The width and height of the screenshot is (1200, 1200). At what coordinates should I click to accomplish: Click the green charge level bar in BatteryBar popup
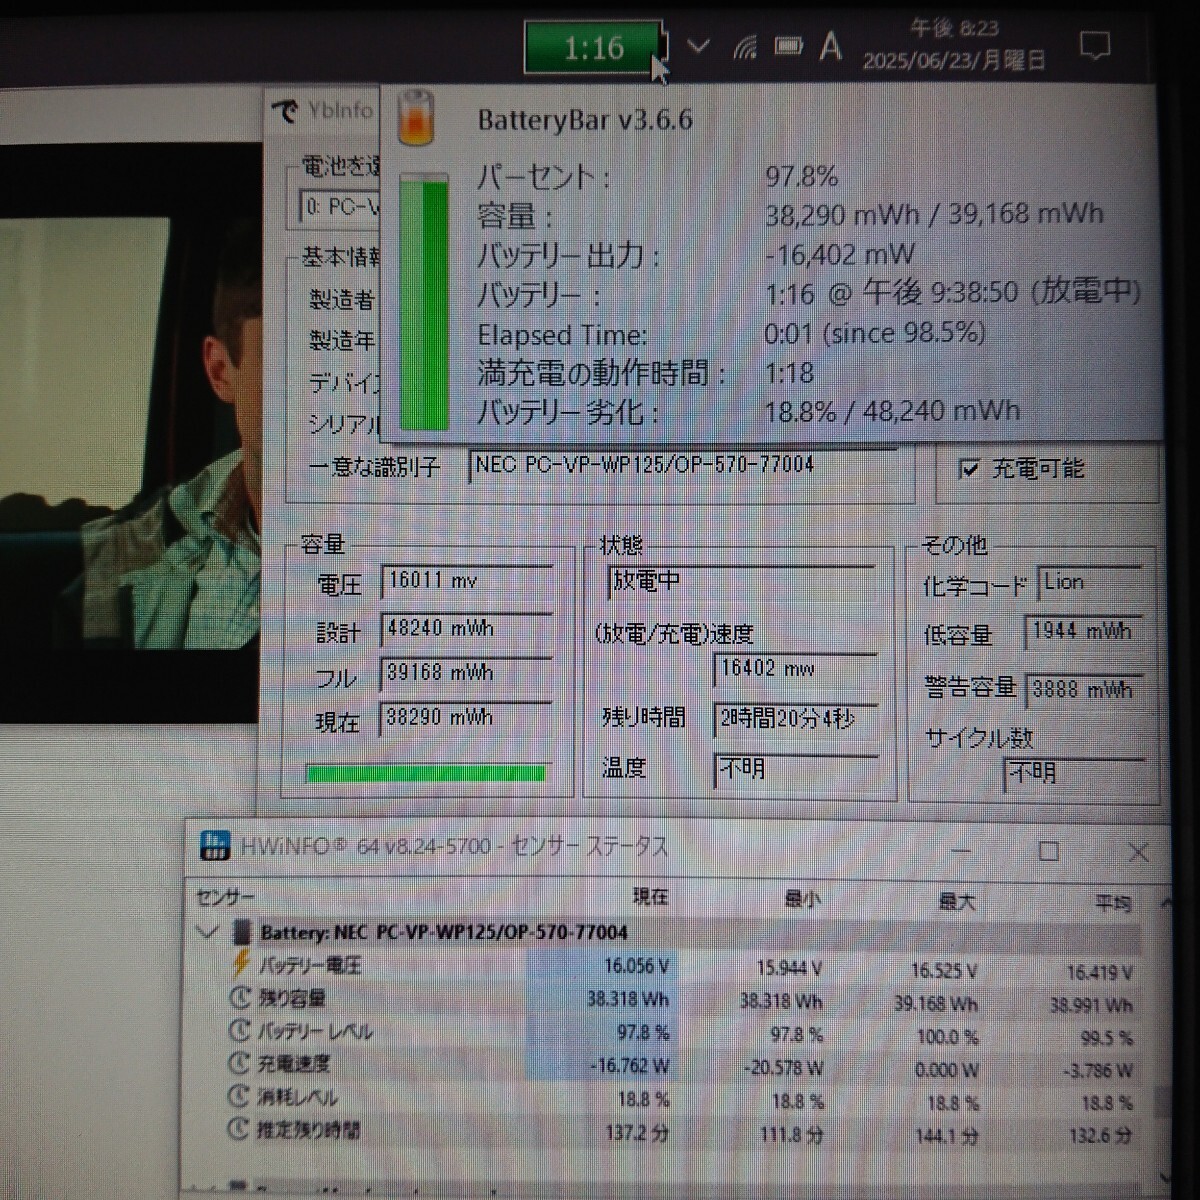click(425, 302)
